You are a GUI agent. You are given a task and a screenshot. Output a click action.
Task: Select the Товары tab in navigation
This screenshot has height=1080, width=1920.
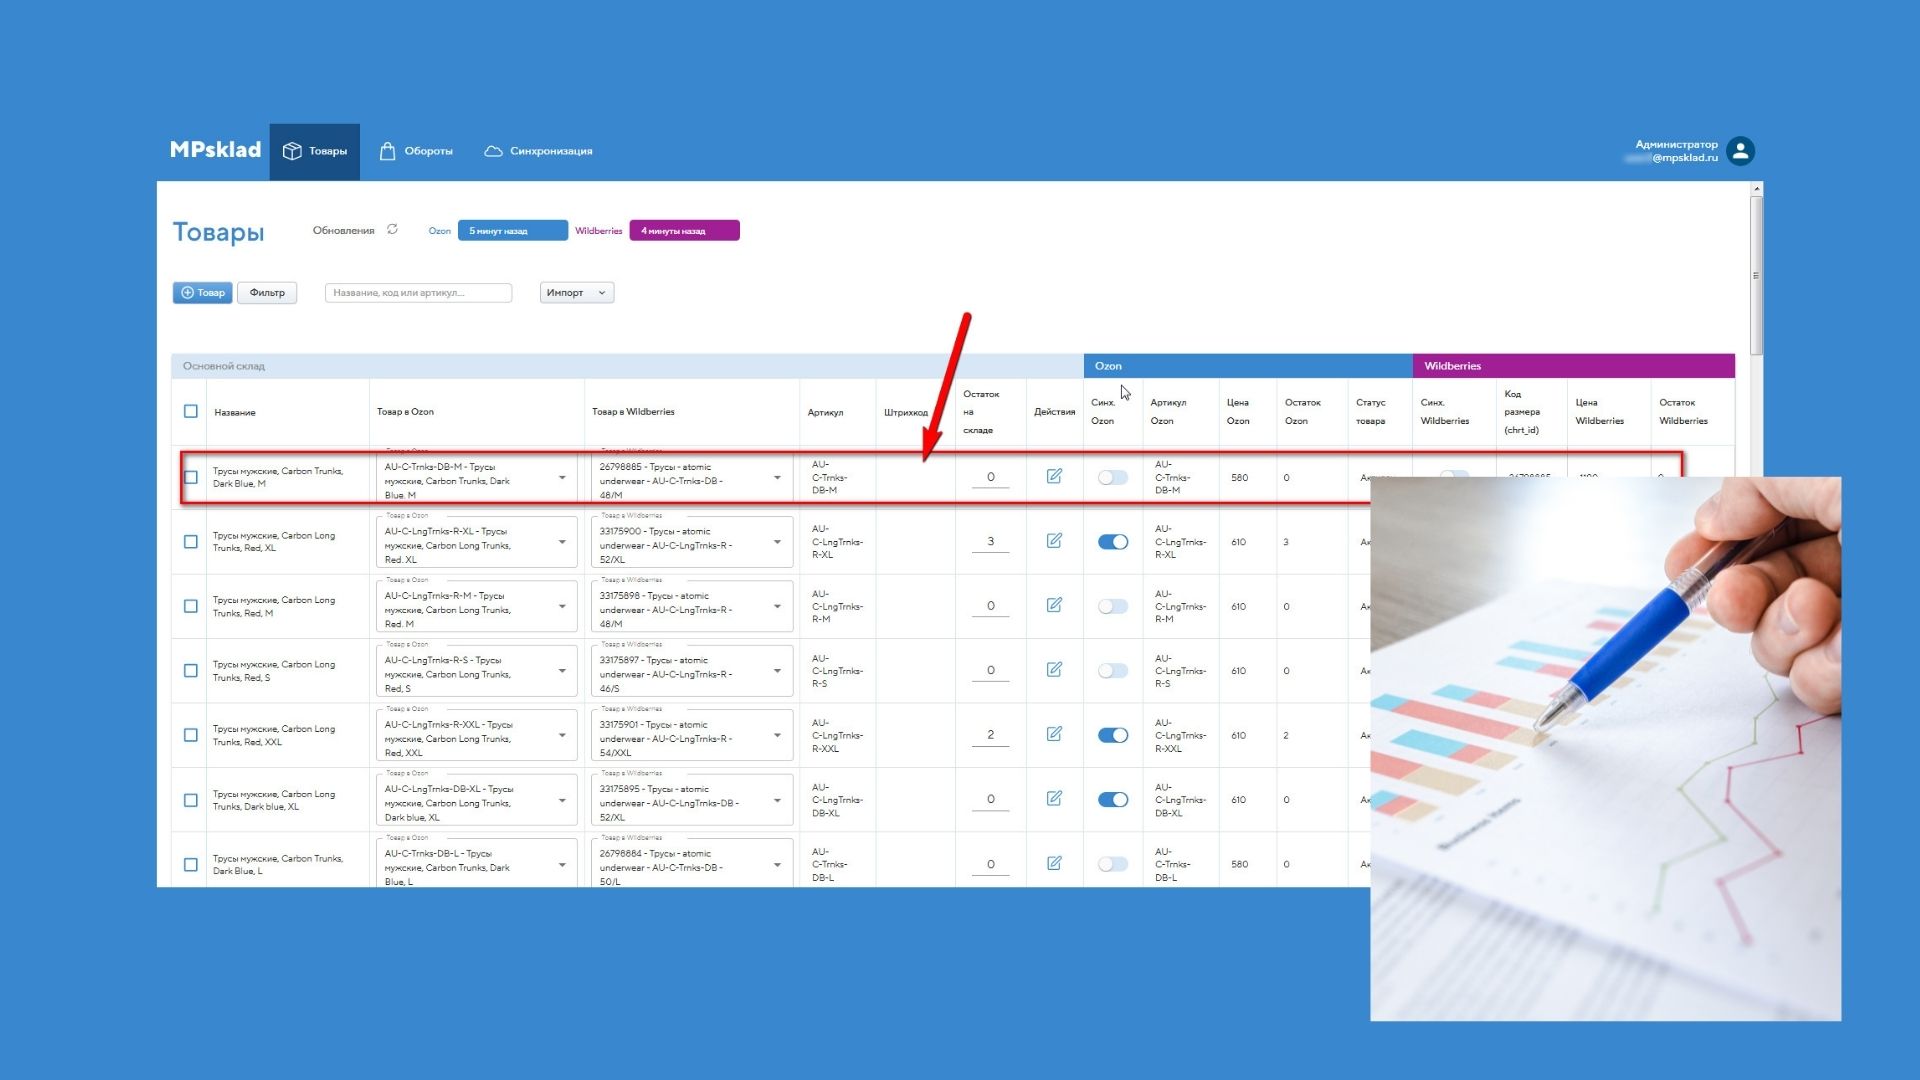click(314, 150)
